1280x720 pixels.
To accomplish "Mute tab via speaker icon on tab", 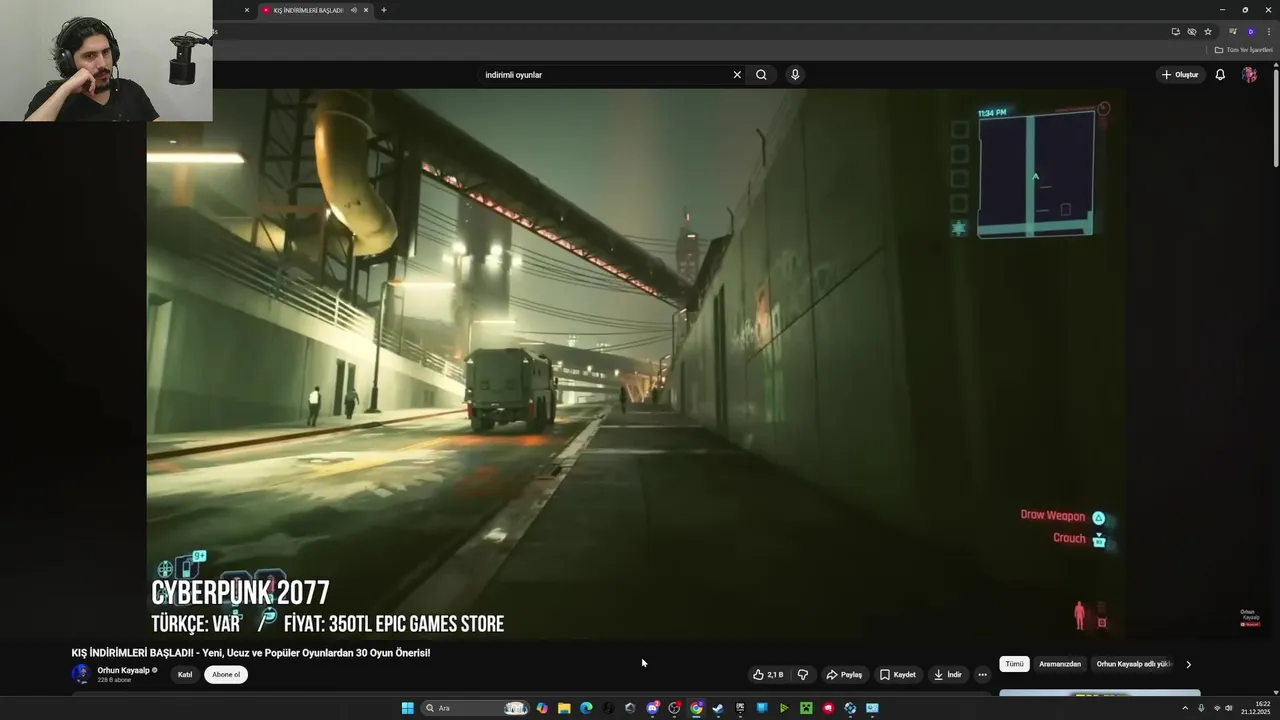I will coord(353,10).
